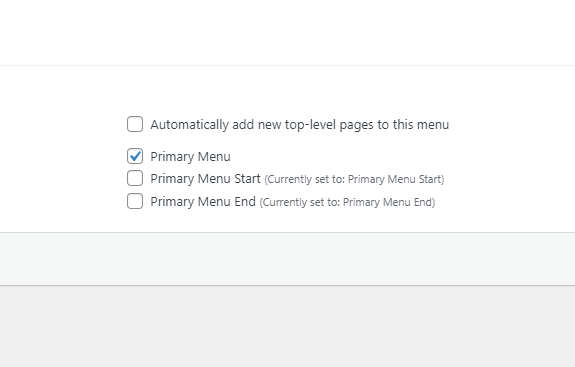
Task: Click the word 'Start' in Primary Menu Start
Action: tap(247, 179)
